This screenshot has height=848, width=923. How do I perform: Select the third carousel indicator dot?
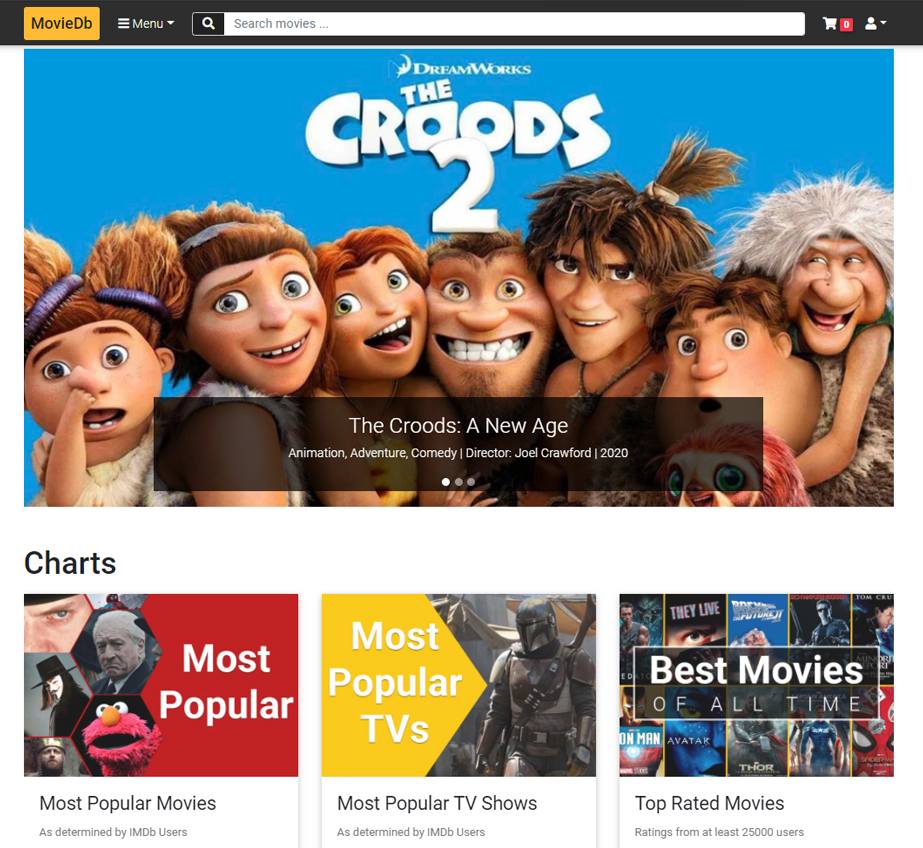pyautogui.click(x=471, y=482)
